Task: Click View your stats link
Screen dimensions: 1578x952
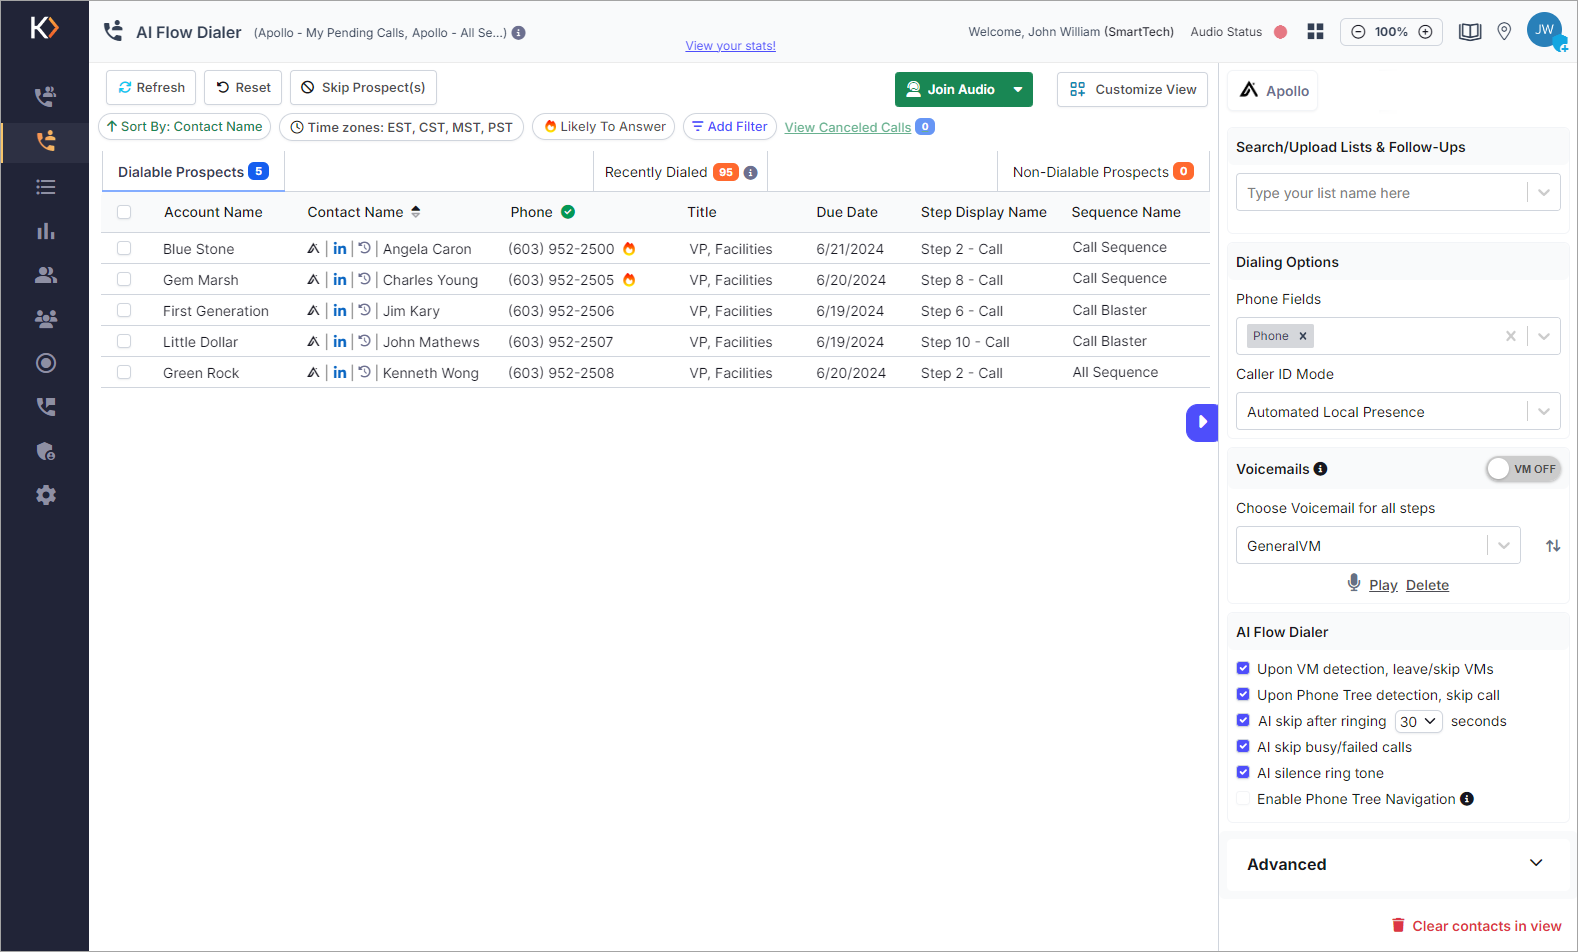Action: pyautogui.click(x=730, y=46)
